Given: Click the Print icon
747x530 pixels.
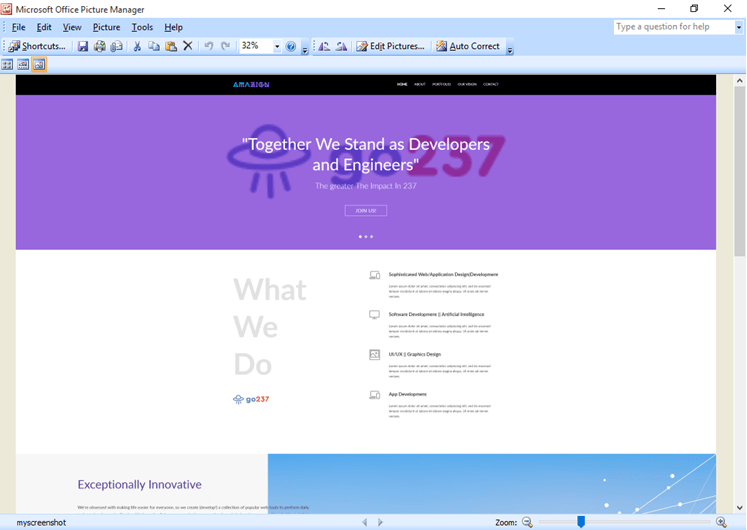Looking at the screenshot, I should (x=100, y=46).
